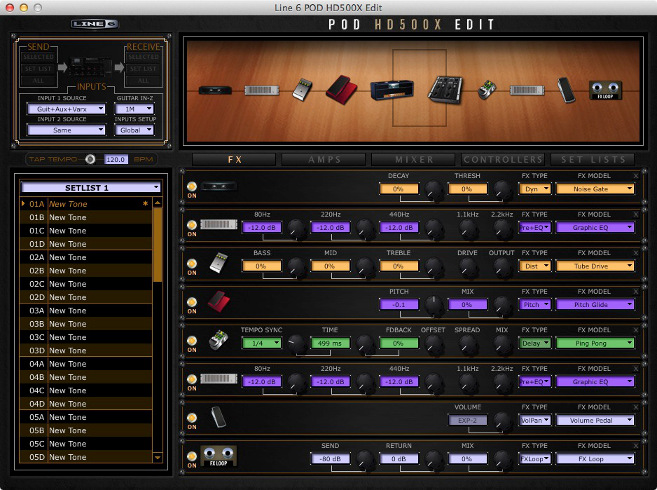Select the second Graphic EQ rack in signal chain
Viewport: 657px width, 490px height.
tap(527, 90)
